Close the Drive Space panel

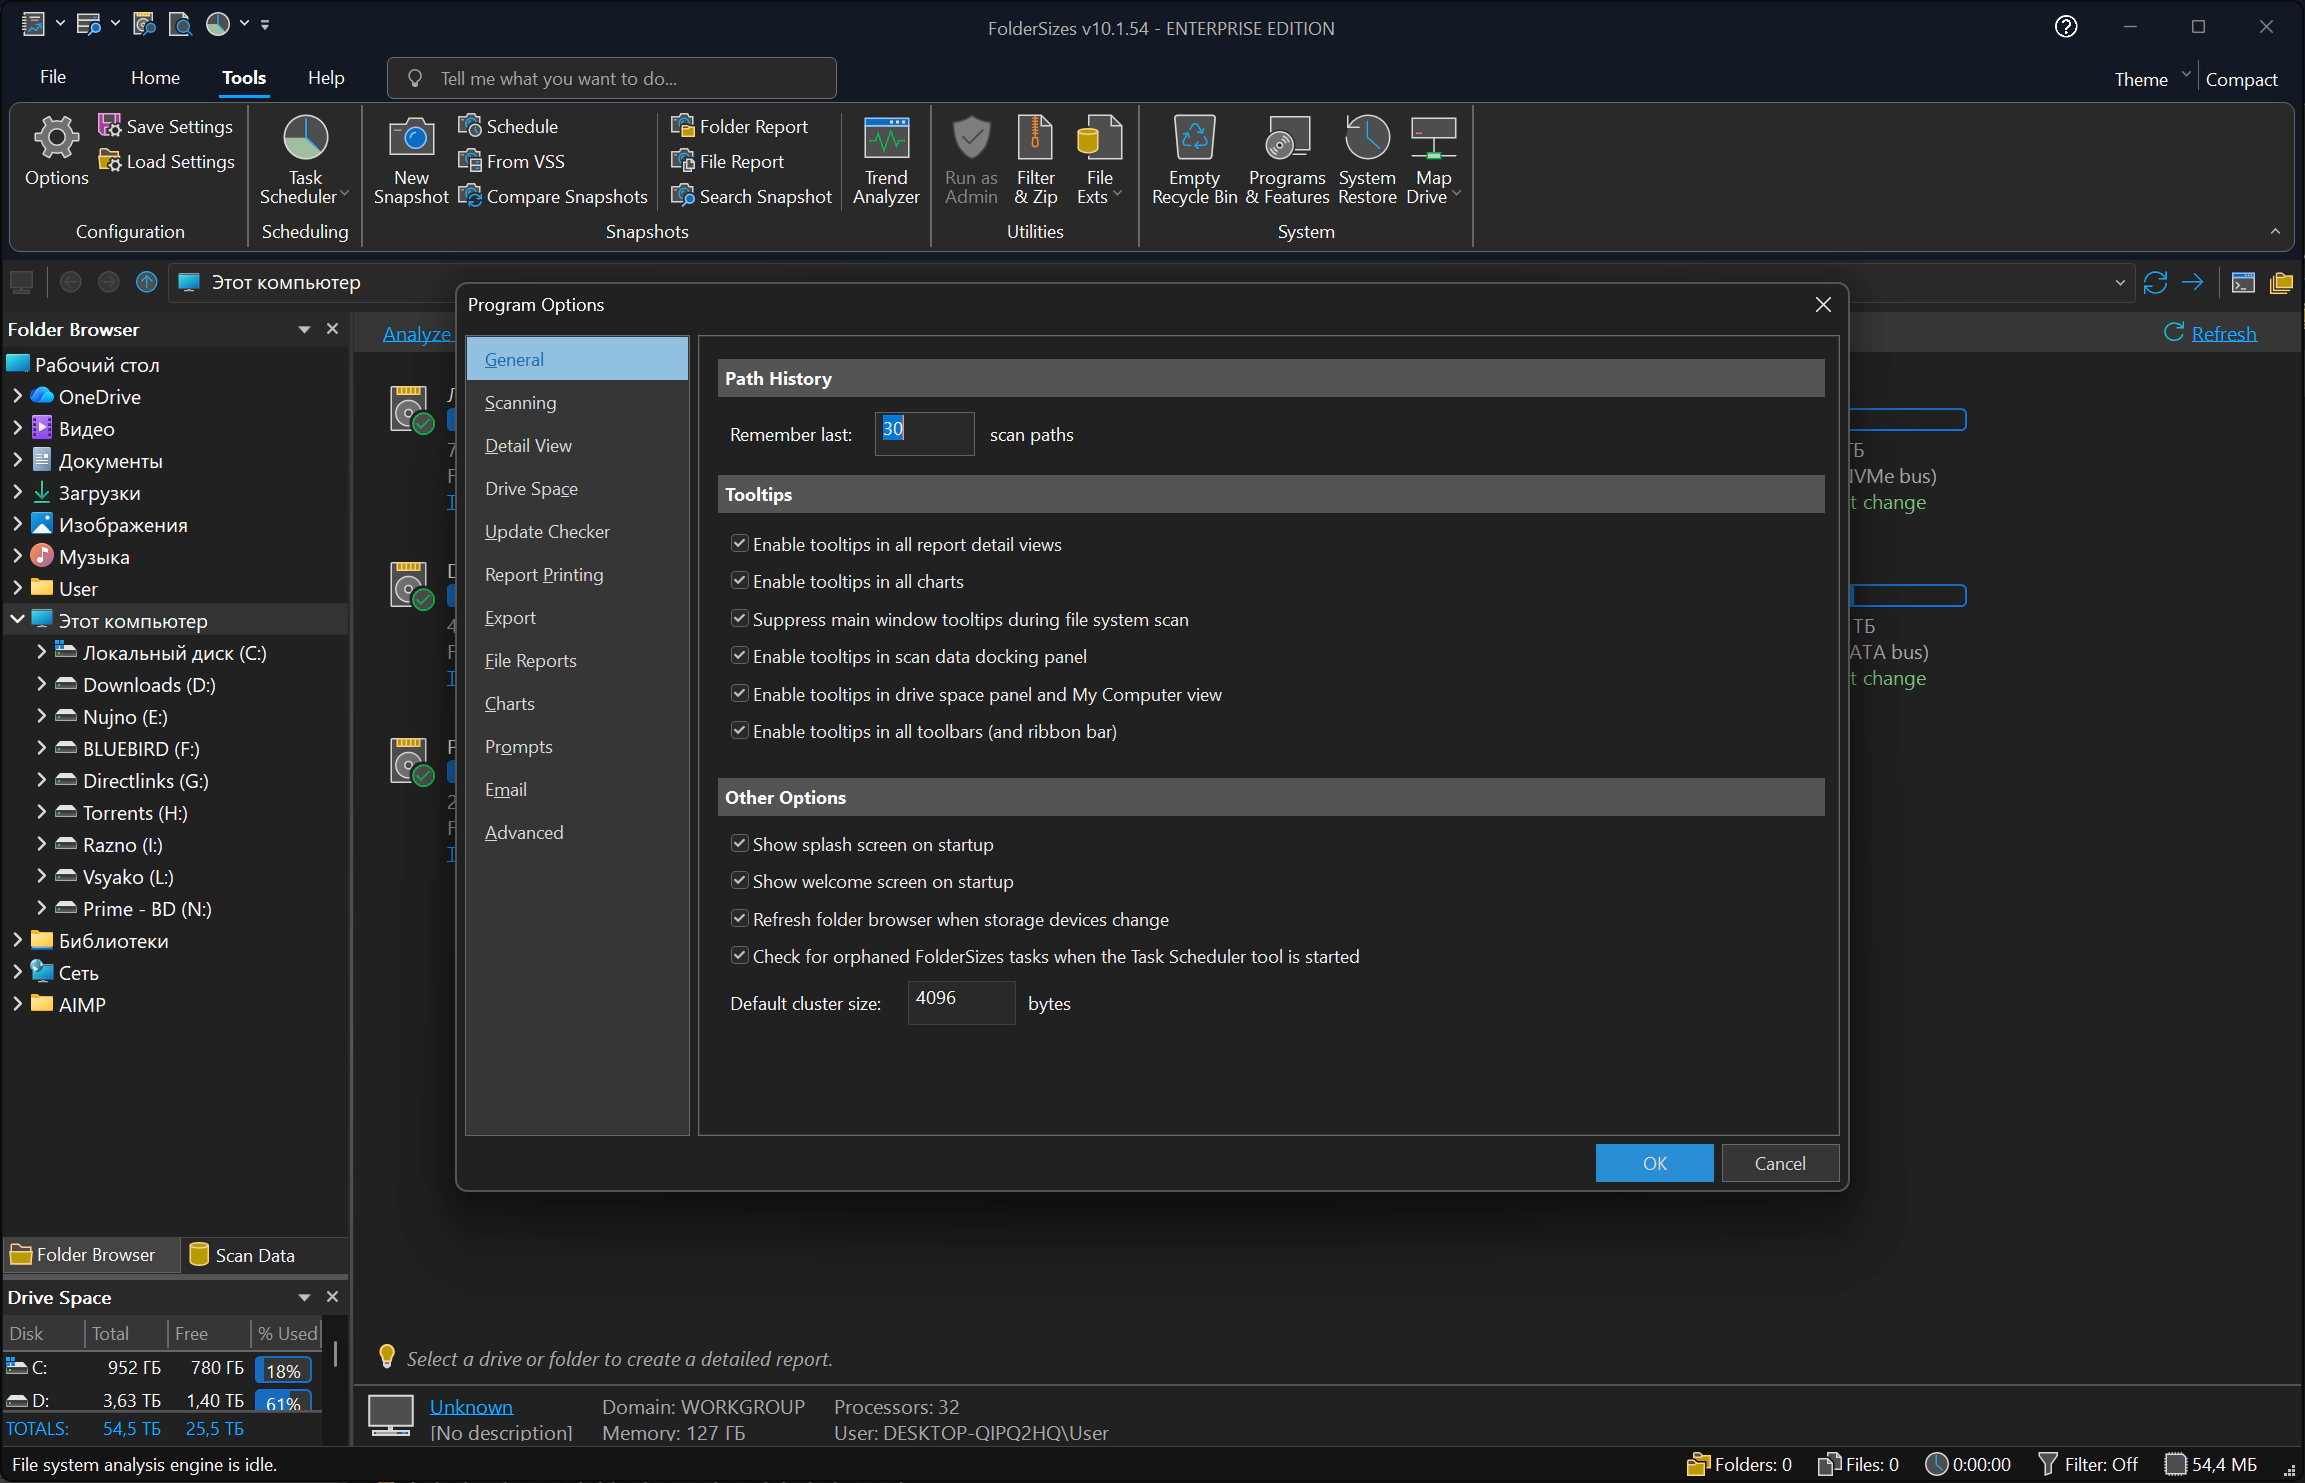(x=333, y=1297)
